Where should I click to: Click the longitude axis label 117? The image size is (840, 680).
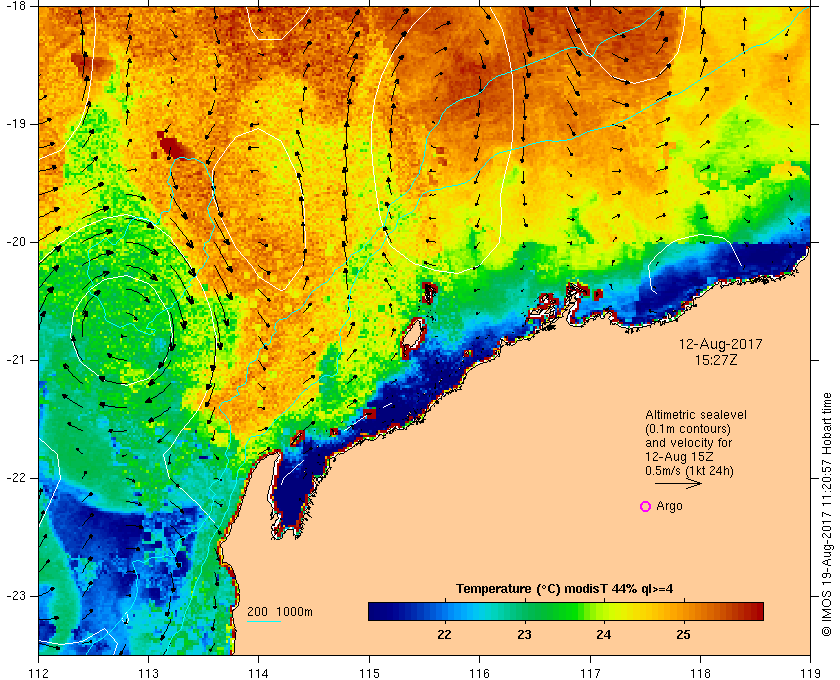590,673
